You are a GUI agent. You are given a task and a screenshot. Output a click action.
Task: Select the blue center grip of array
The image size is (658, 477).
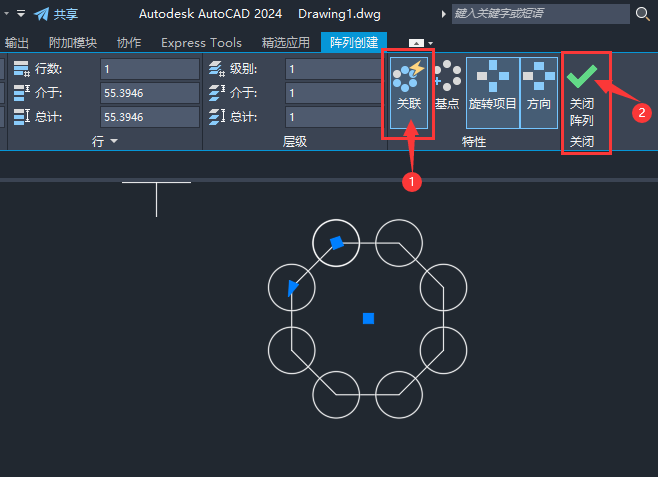pos(368,318)
